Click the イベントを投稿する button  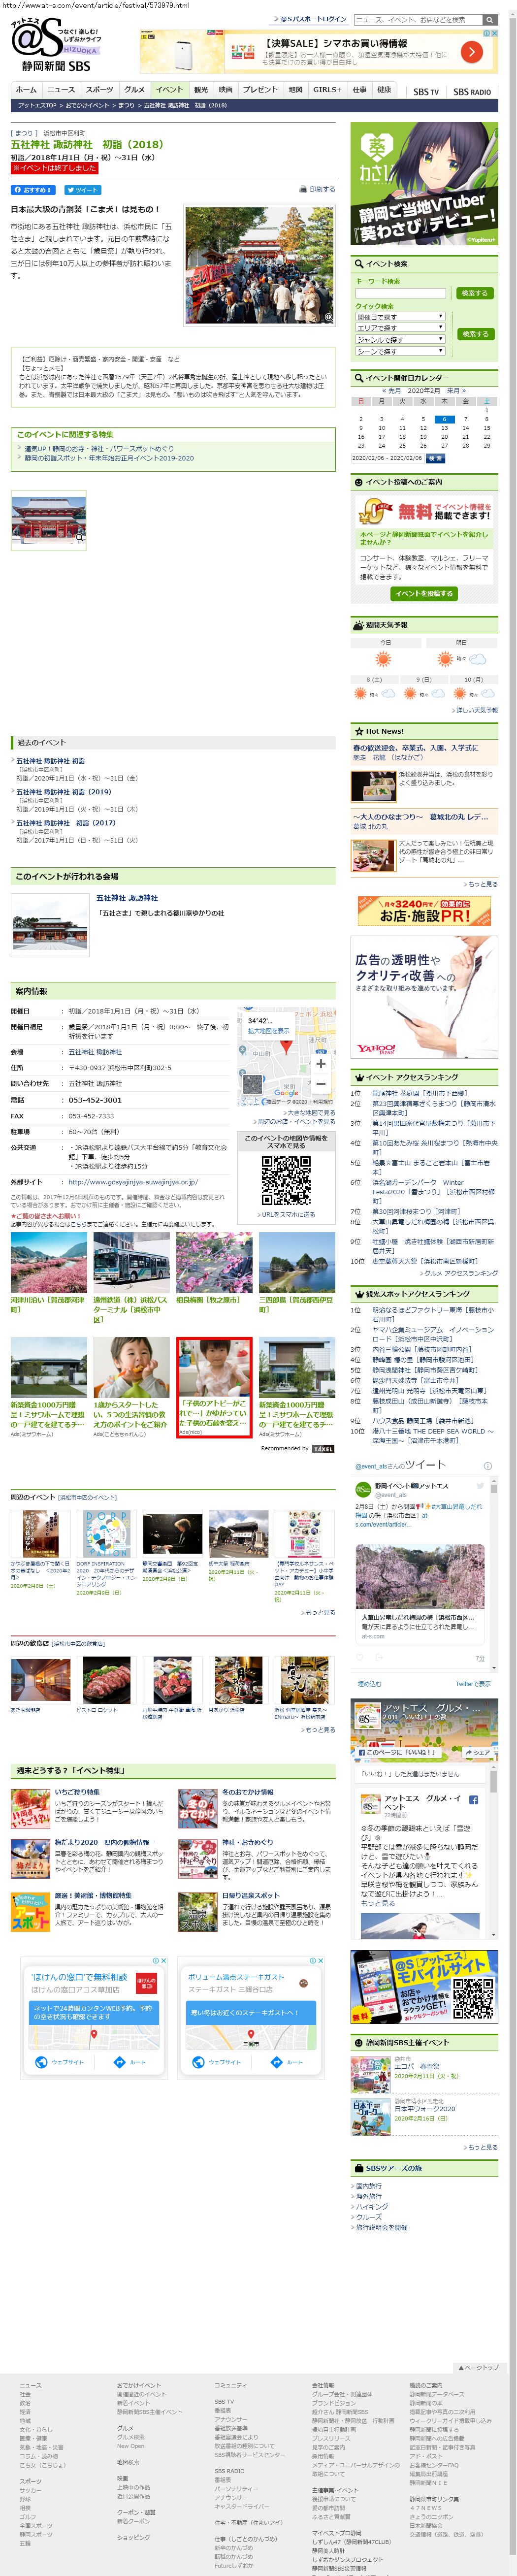424,593
